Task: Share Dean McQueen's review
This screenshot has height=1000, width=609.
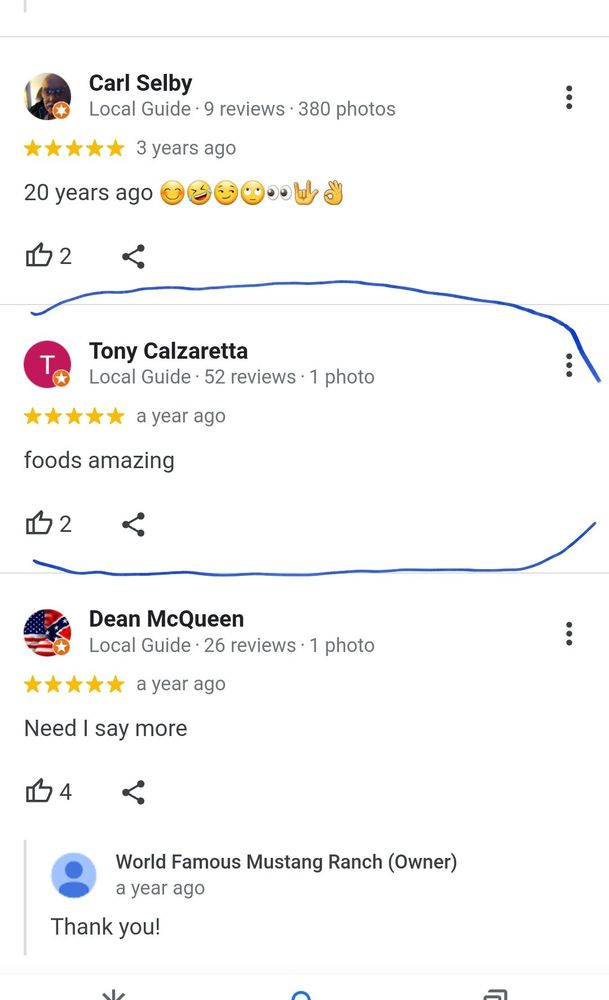Action: click(x=133, y=792)
